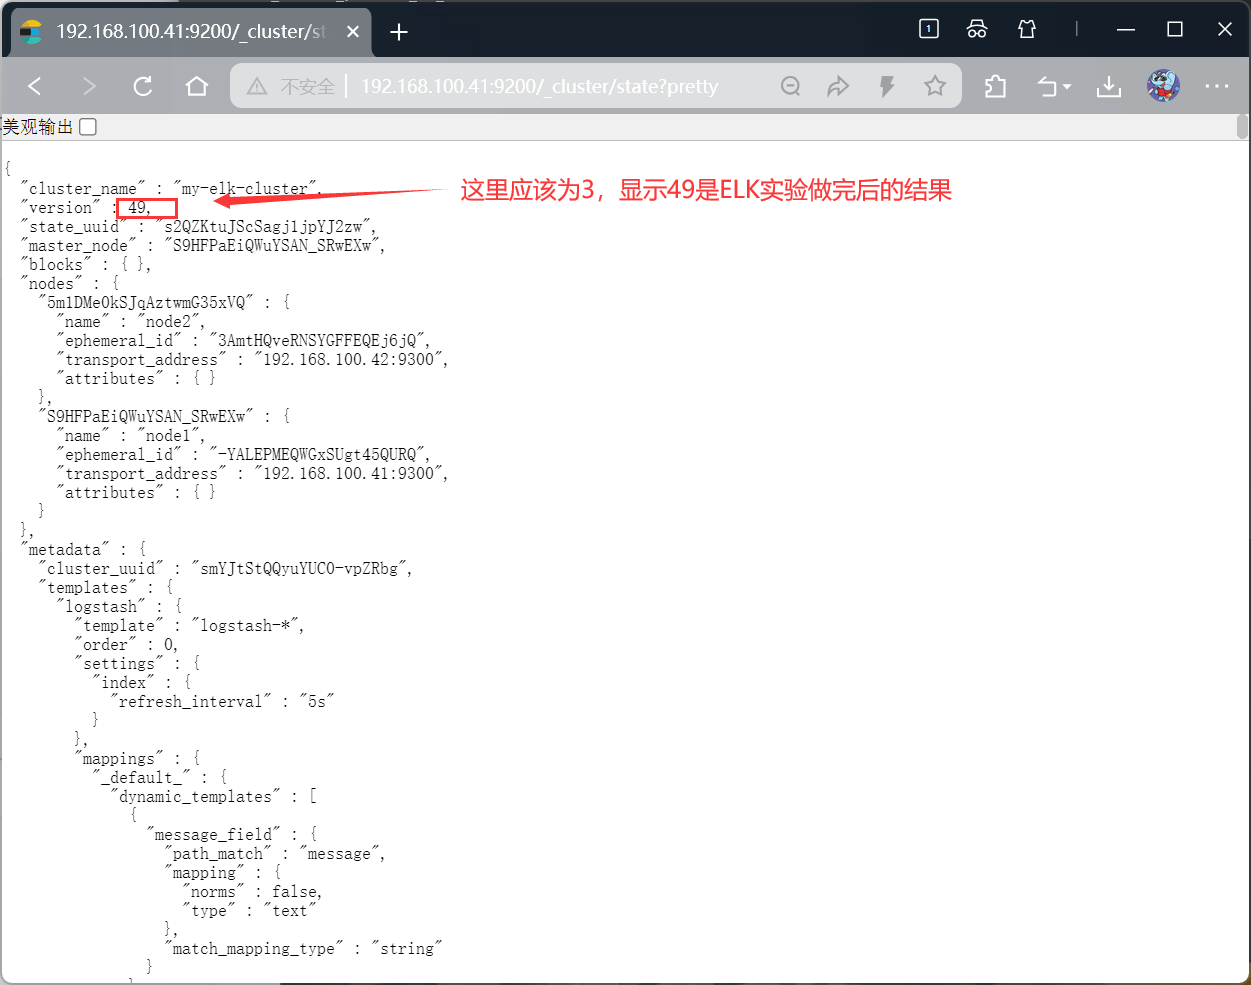Click the version value 49
This screenshot has height=985, width=1251.
coord(136,208)
